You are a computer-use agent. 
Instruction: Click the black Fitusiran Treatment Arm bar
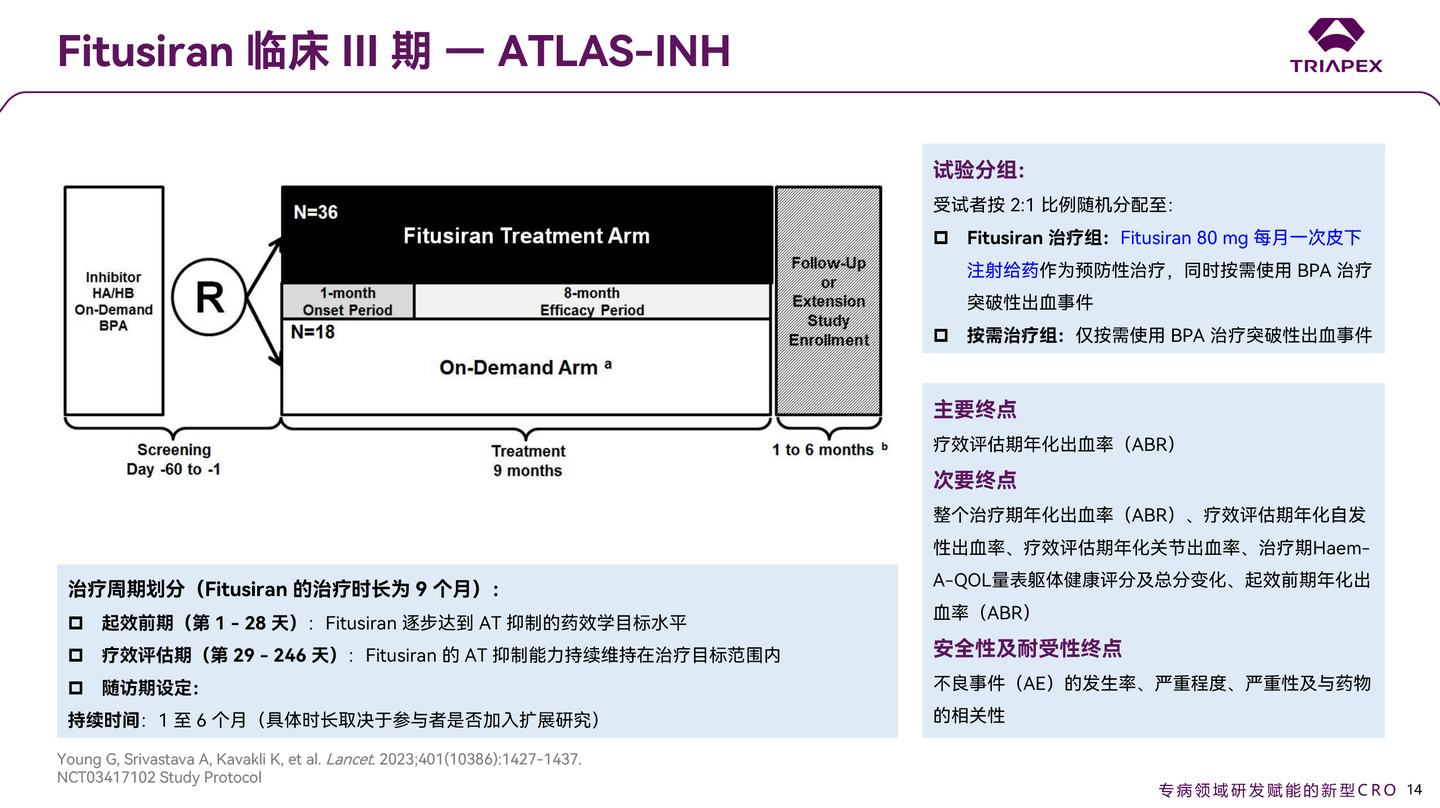(527, 235)
